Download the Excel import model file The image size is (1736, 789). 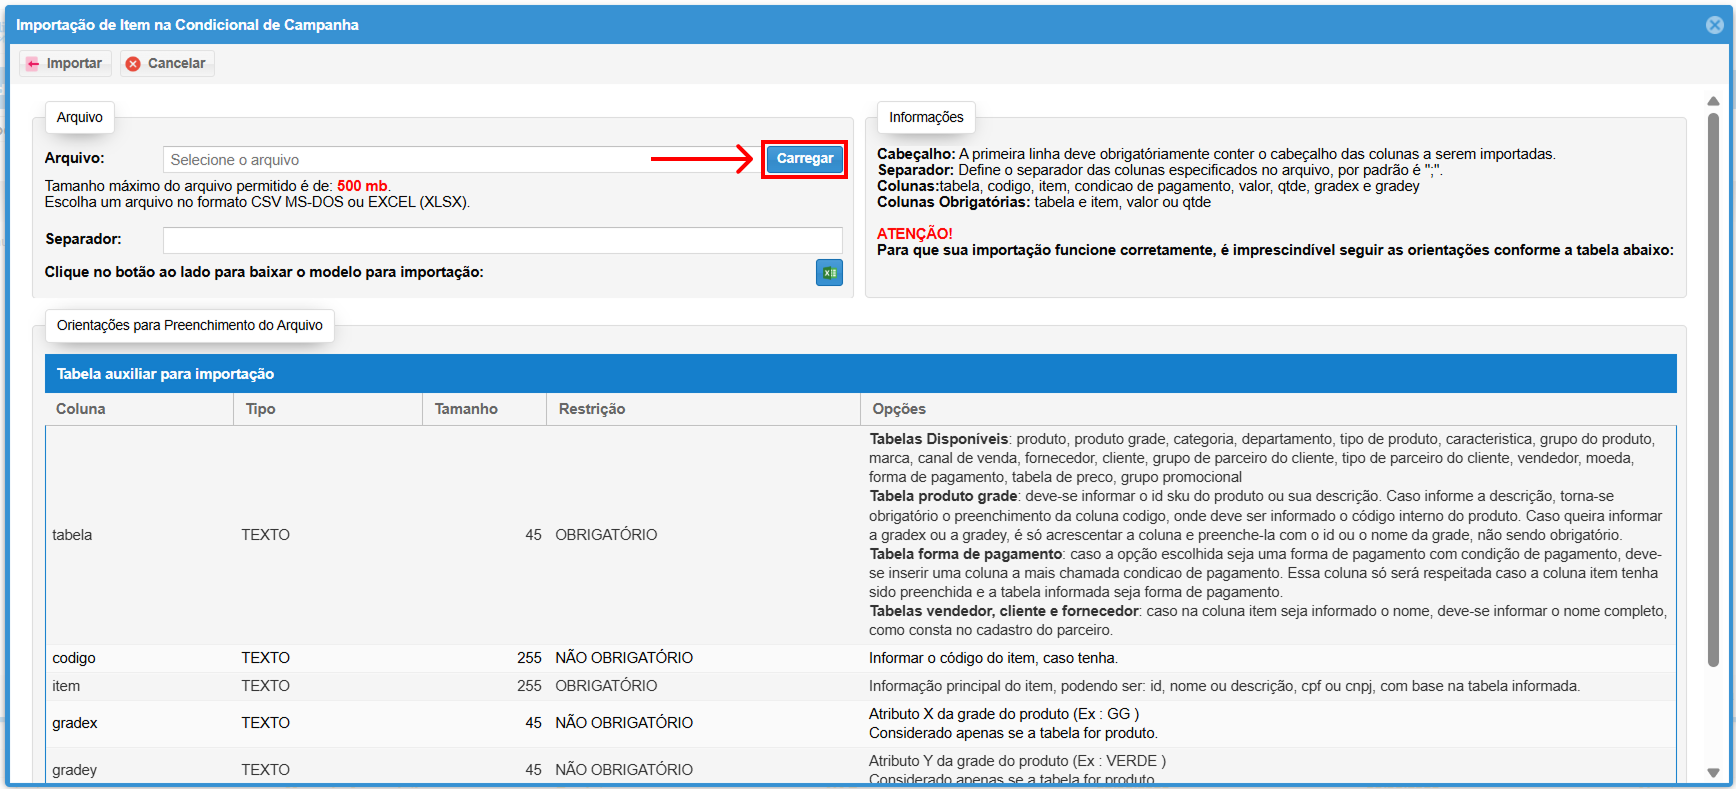(829, 273)
